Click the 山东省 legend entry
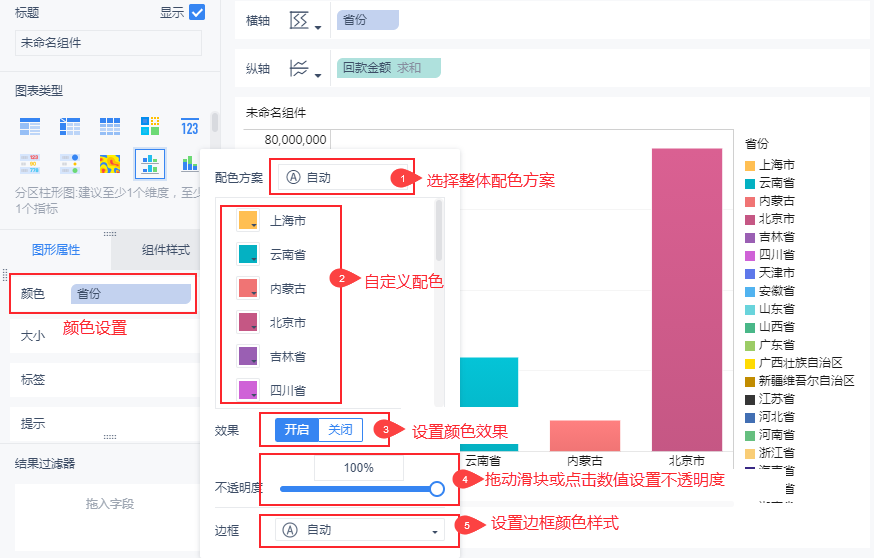The image size is (874, 558). coord(770,309)
